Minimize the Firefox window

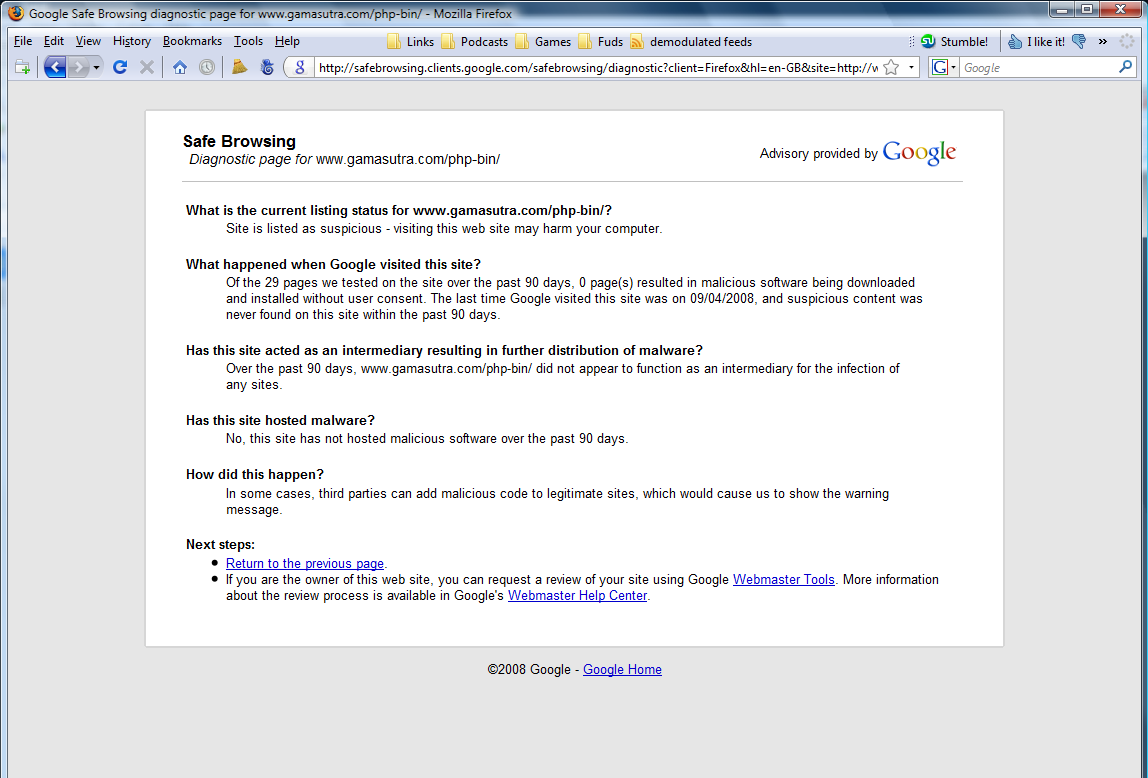[1062, 10]
